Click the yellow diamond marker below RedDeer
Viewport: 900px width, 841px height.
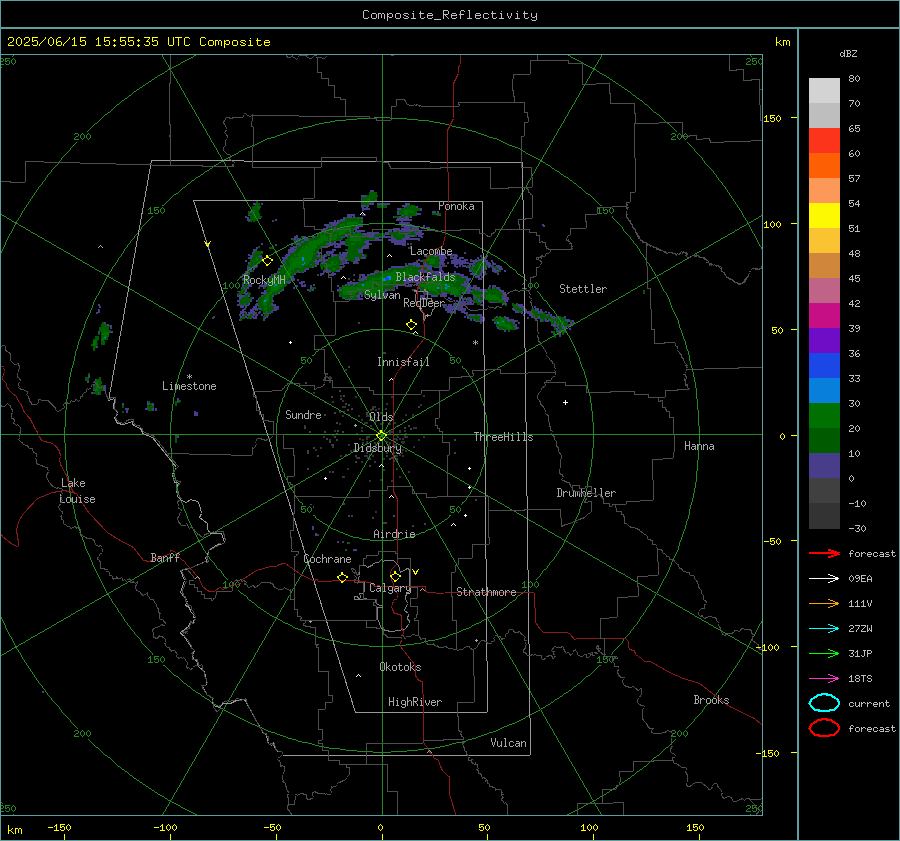pyautogui.click(x=412, y=325)
